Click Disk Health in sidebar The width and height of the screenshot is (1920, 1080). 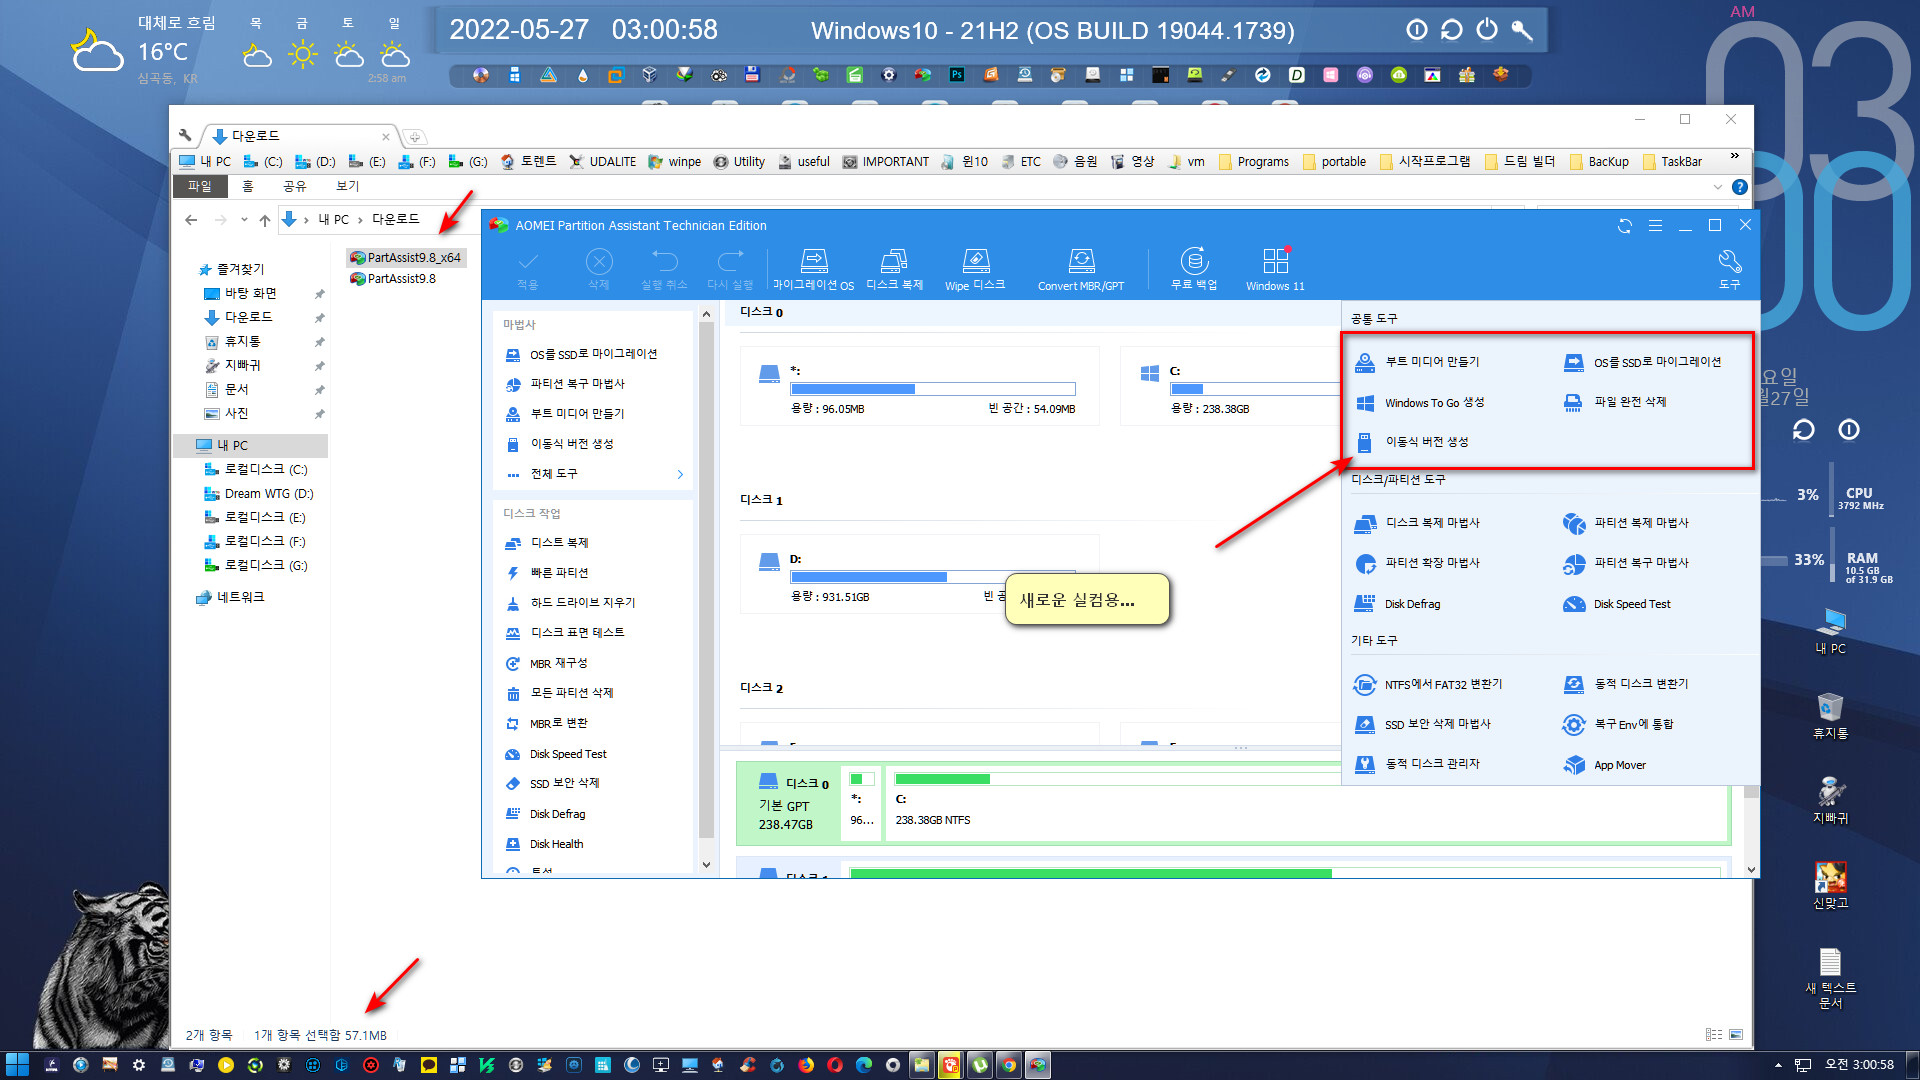544,844
